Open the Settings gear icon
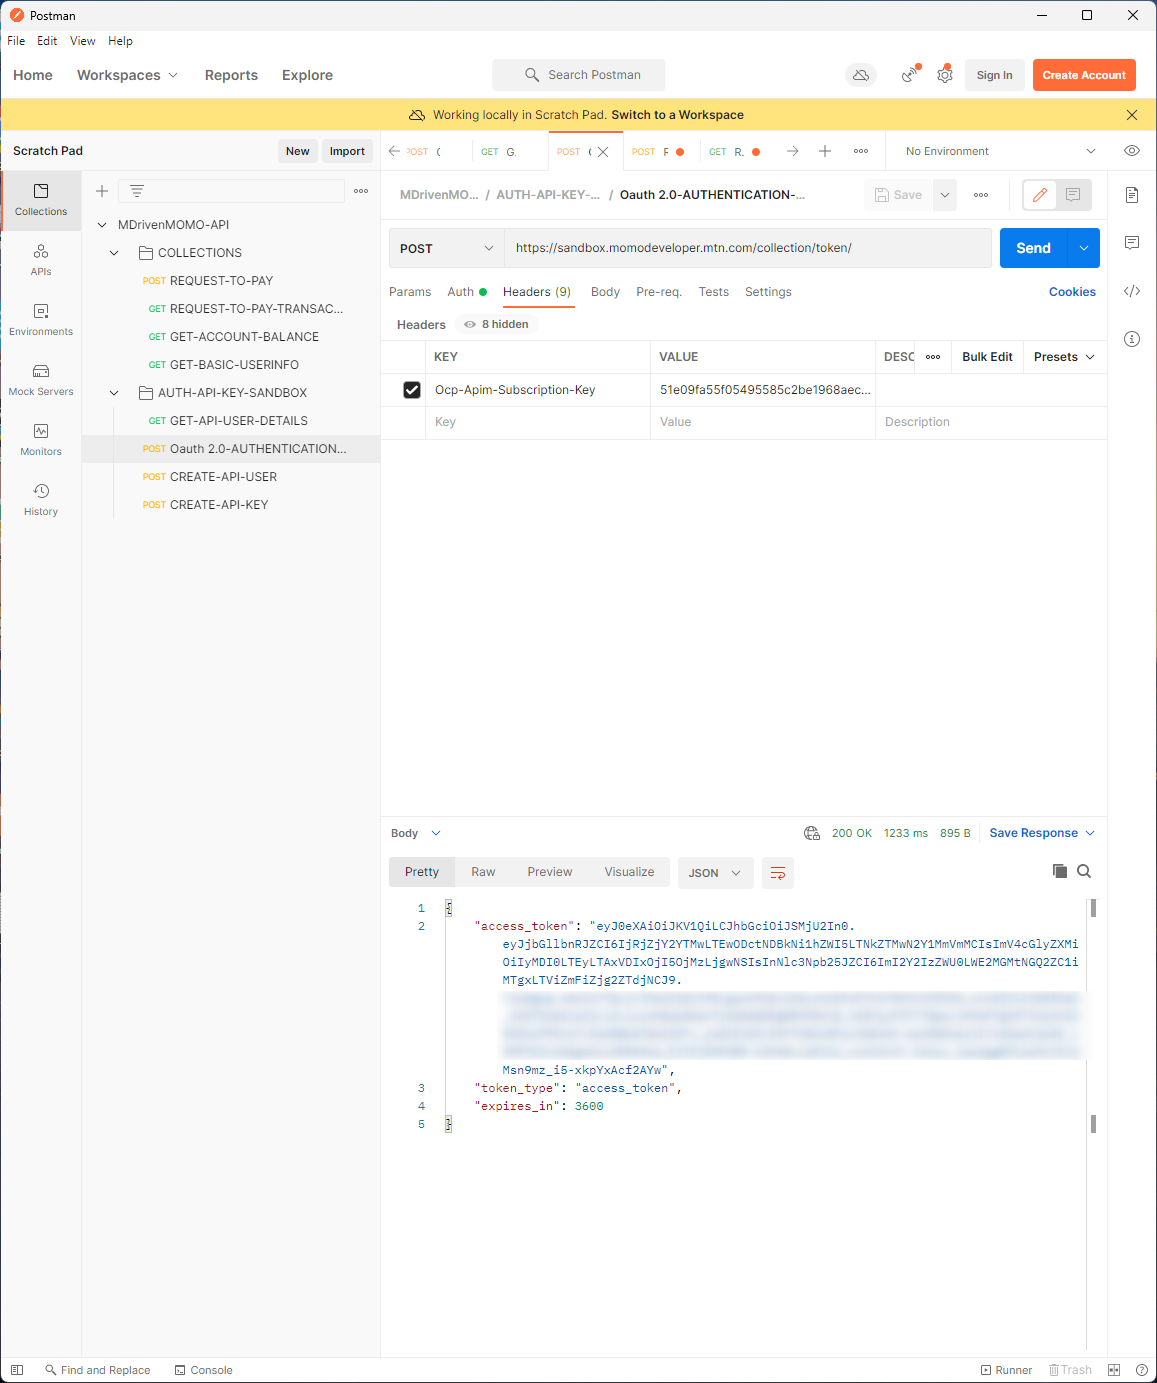Viewport: 1157px width, 1383px height. pos(944,75)
